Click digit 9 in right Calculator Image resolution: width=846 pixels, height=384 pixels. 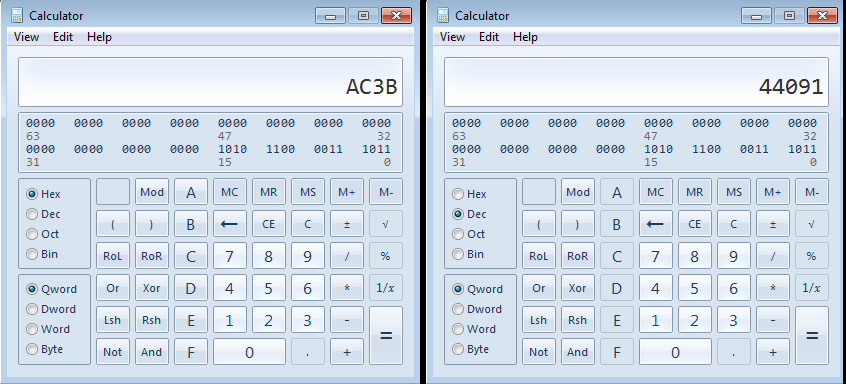(x=734, y=256)
